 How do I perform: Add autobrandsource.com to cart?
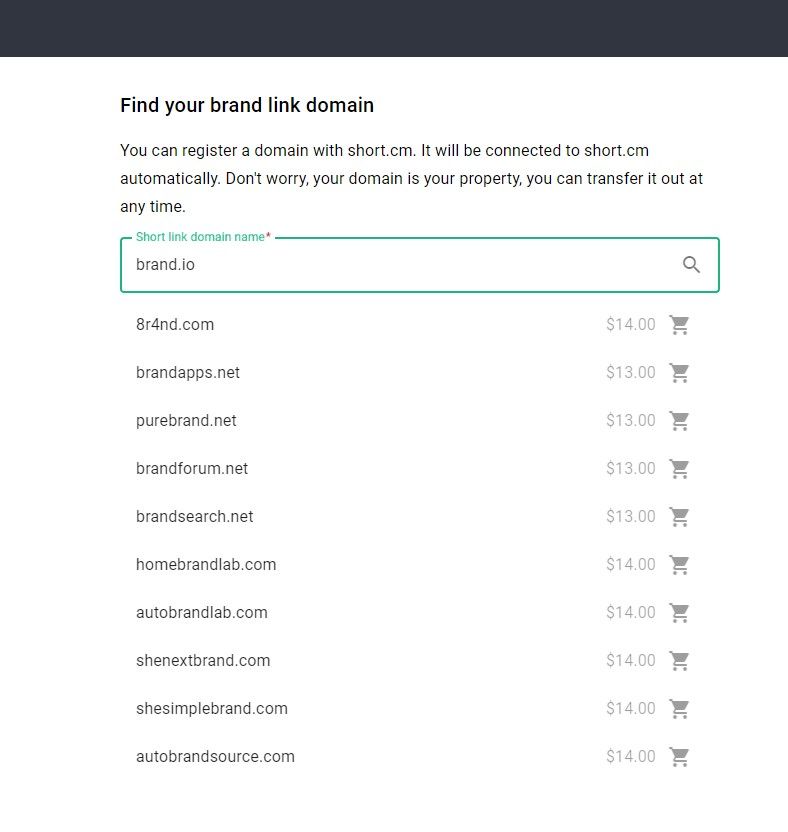tap(680, 756)
